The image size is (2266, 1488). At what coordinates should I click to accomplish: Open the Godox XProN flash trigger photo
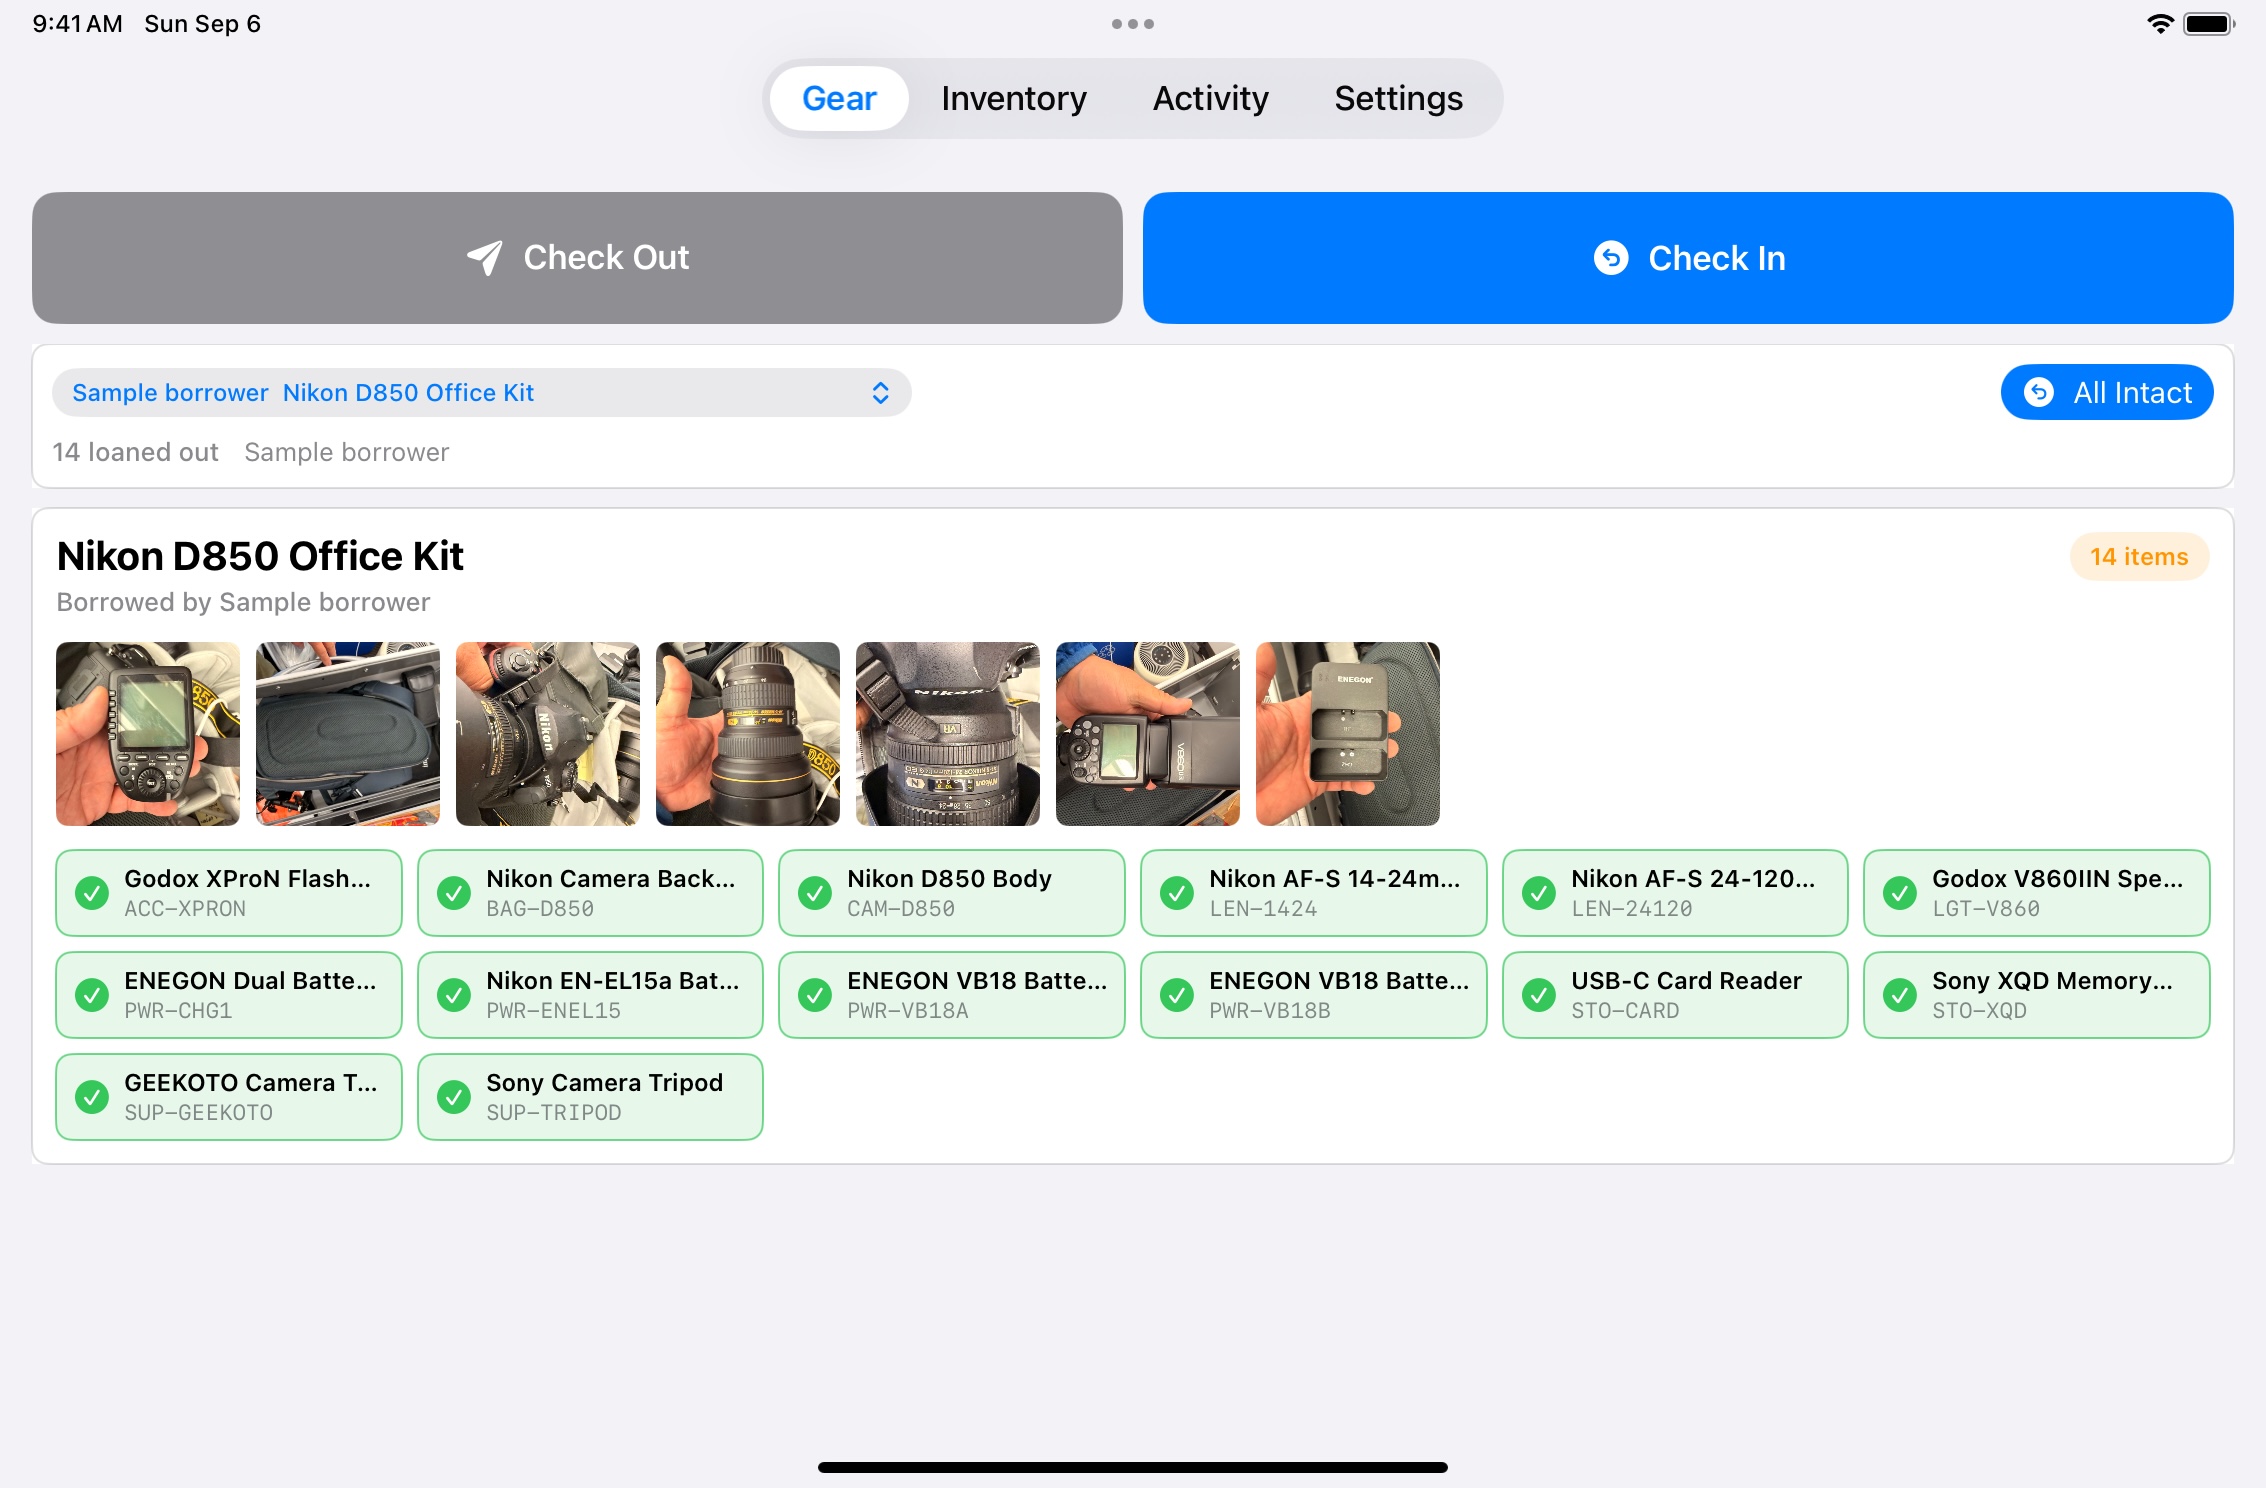148,734
